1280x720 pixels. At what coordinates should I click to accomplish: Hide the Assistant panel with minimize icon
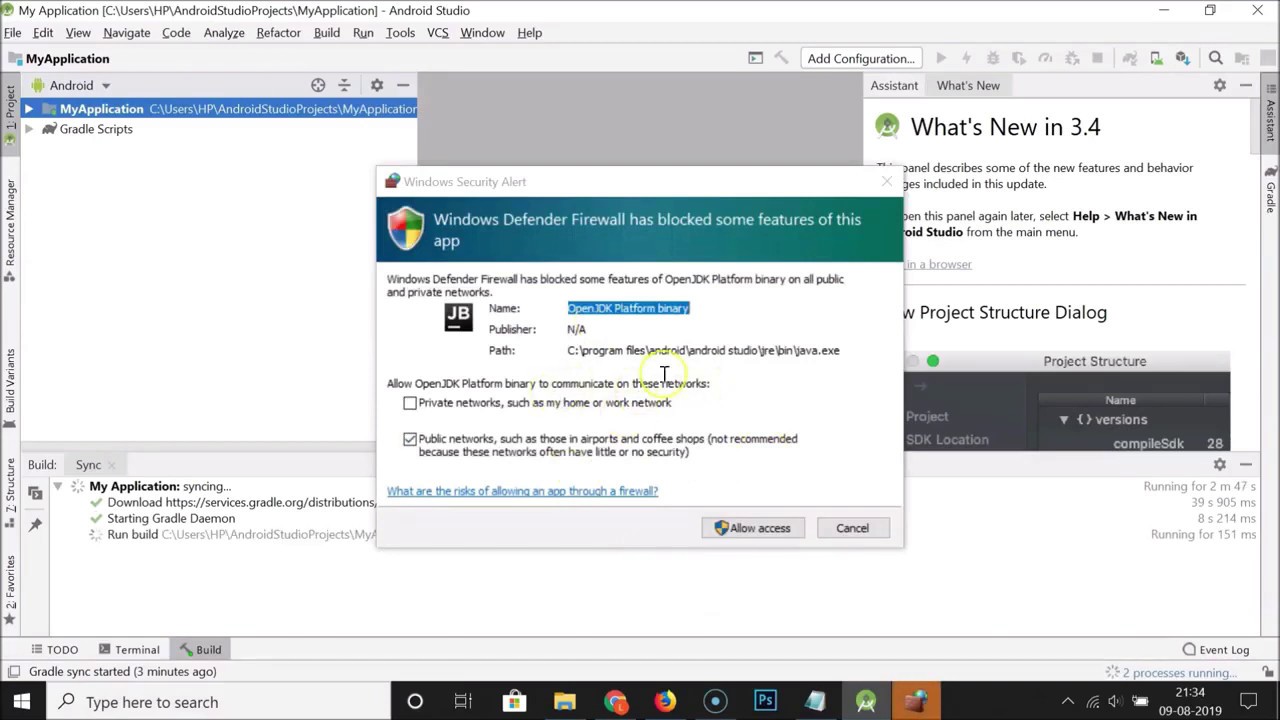1246,85
